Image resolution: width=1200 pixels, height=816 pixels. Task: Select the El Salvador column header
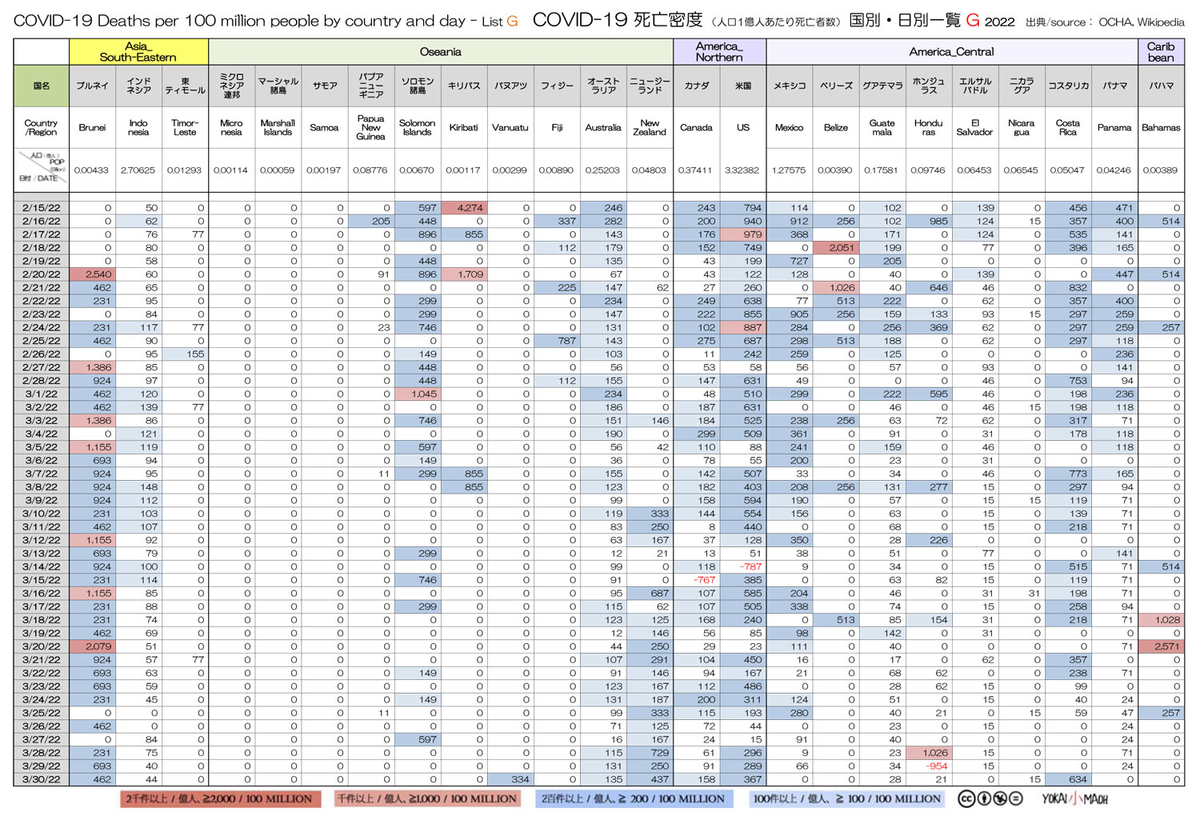coord(975,128)
